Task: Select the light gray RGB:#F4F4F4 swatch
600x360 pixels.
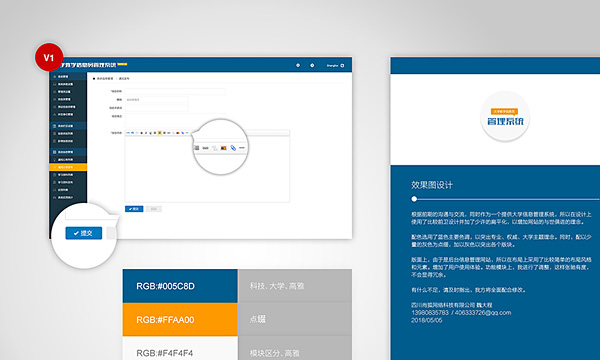Action: click(180, 349)
